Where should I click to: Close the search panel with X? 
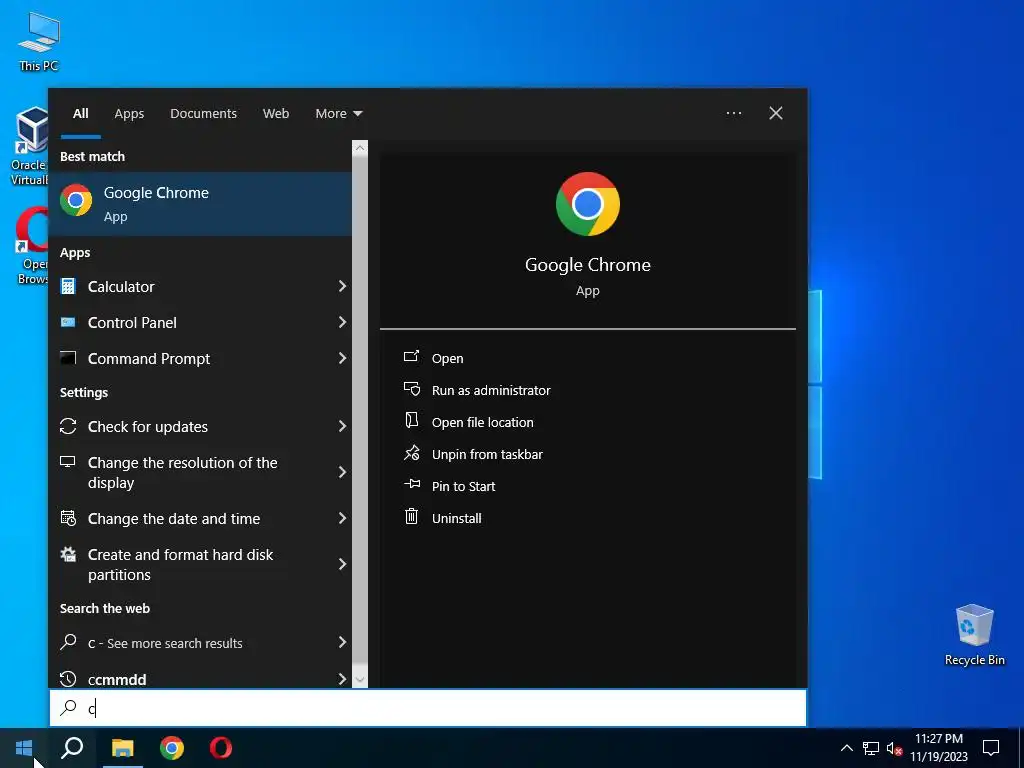(x=776, y=113)
